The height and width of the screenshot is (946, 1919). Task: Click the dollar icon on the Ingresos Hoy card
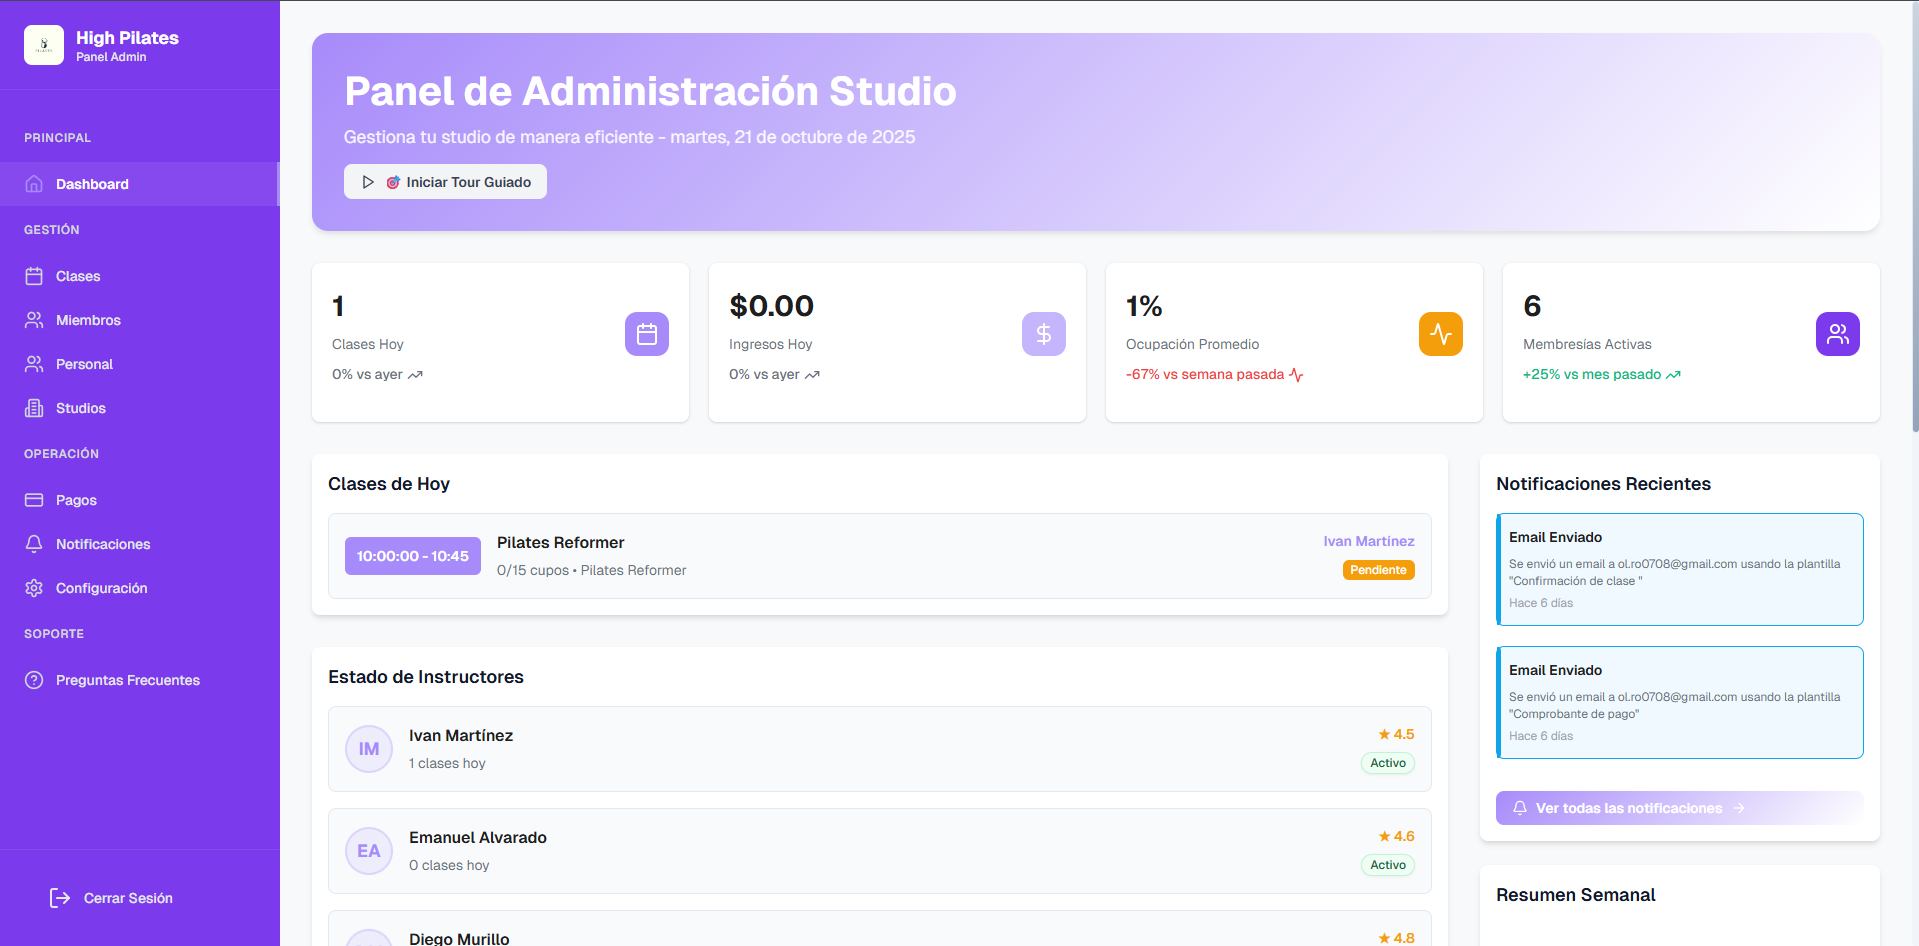pos(1043,334)
